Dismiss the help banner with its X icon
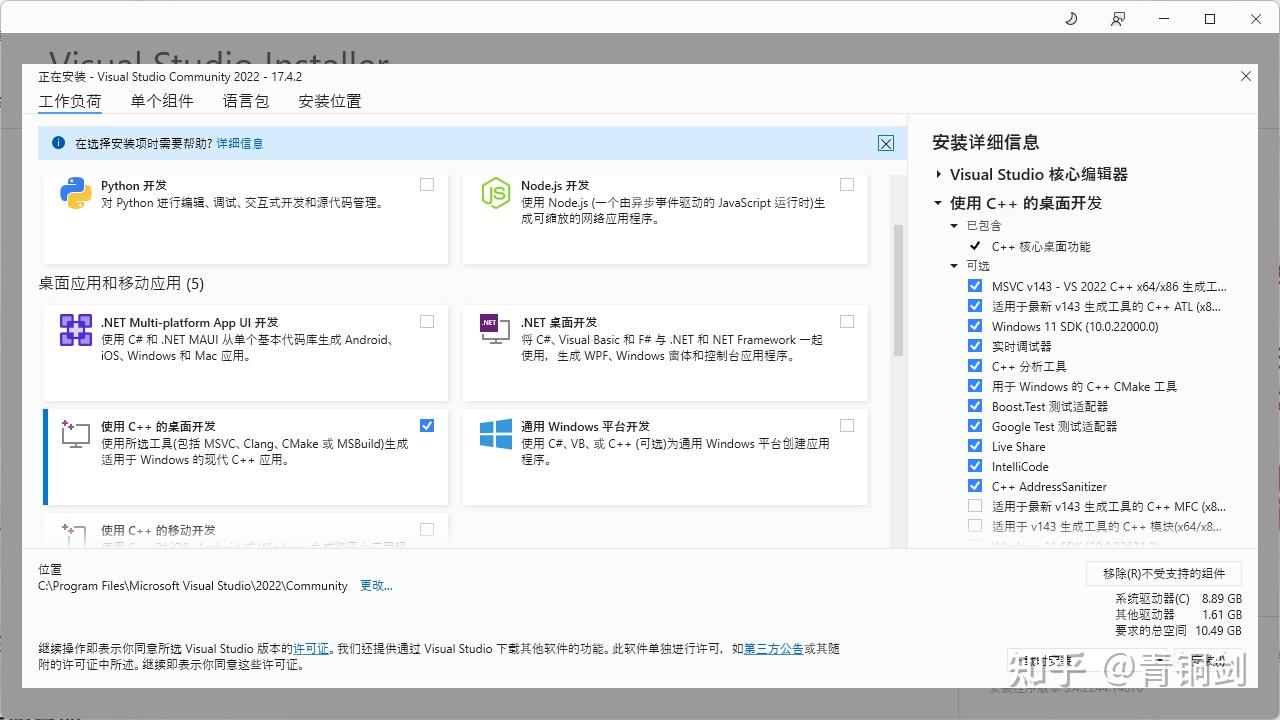Screen dimensions: 1280x720 [886, 143]
